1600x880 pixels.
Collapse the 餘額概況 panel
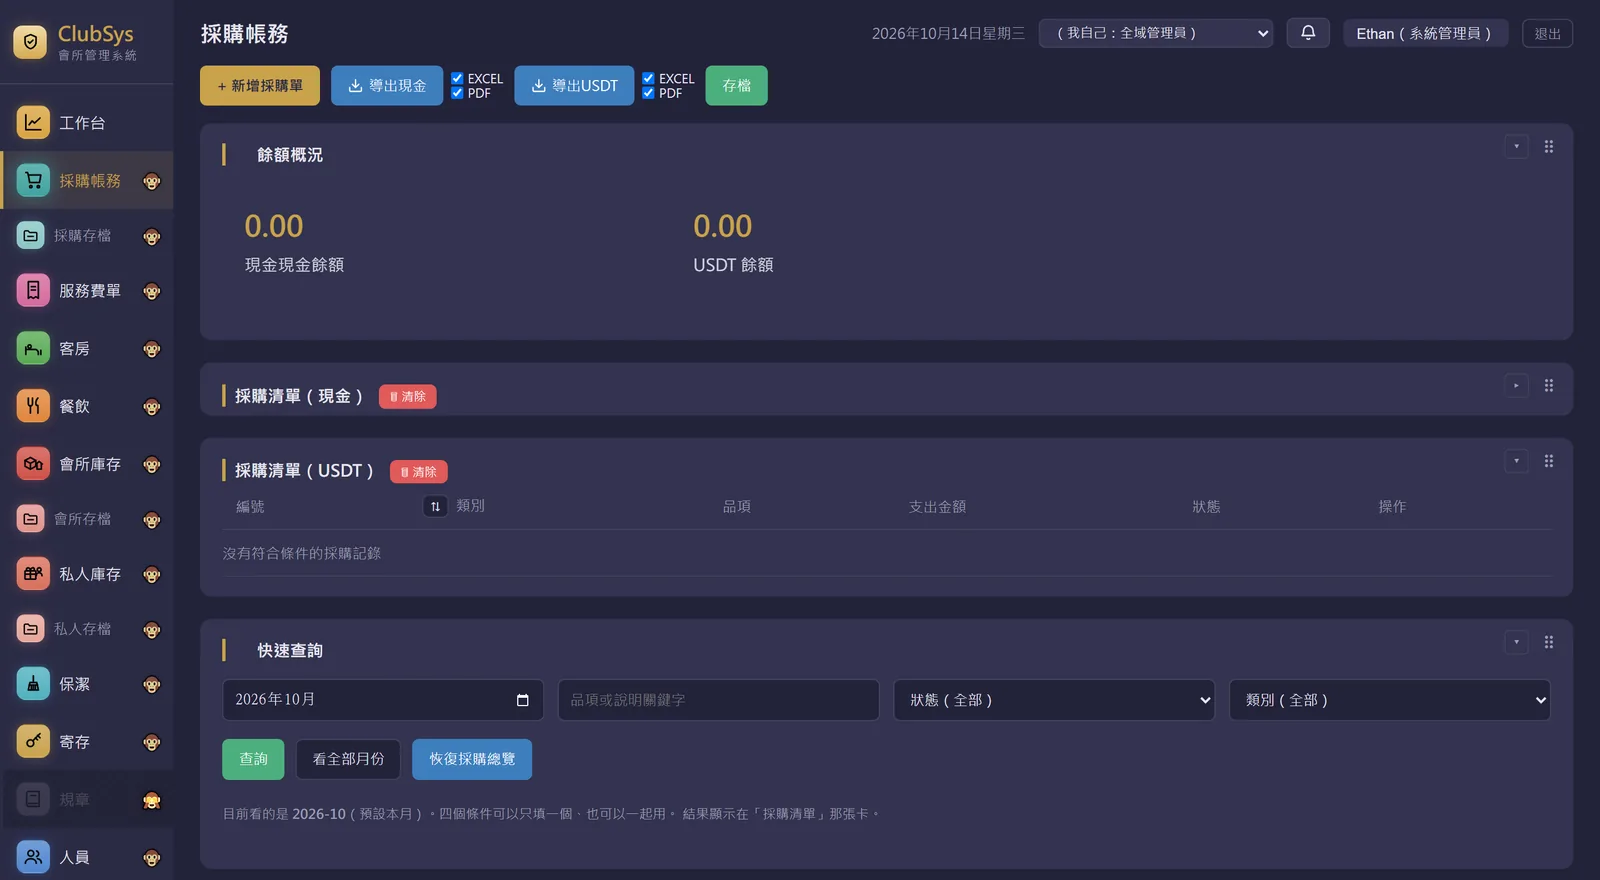coord(1517,147)
